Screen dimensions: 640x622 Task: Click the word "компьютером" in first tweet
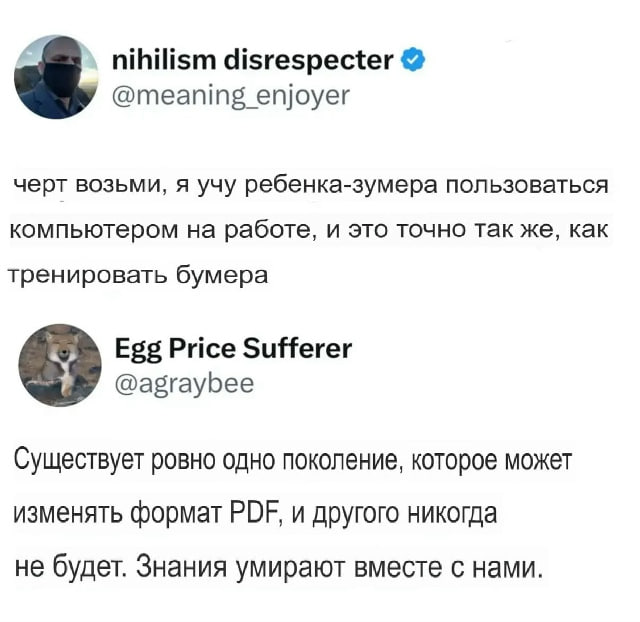pos(94,231)
